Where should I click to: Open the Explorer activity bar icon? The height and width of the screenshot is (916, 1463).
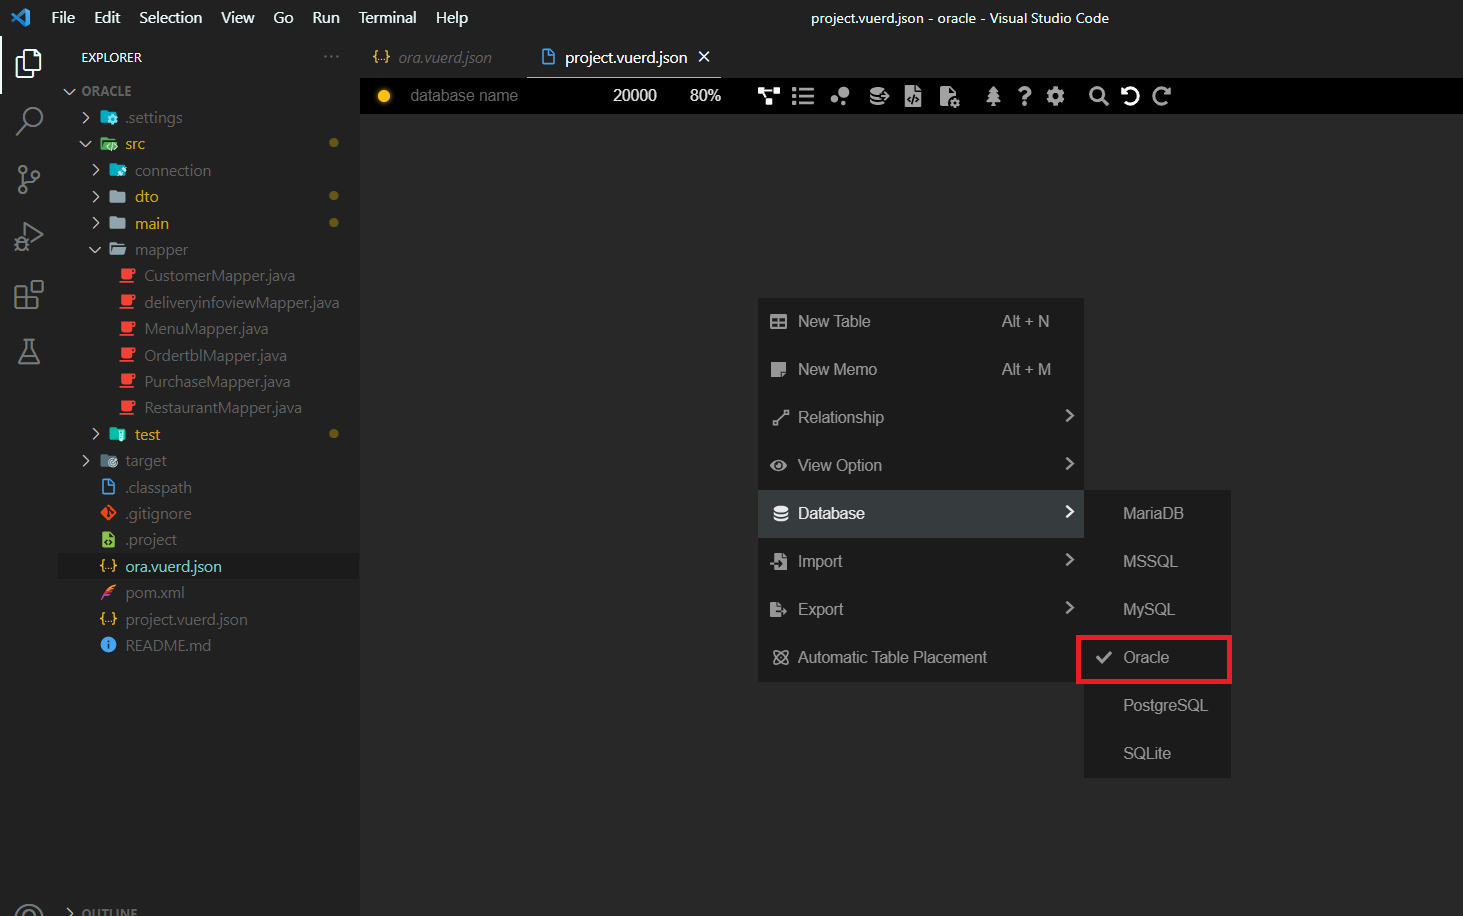click(x=29, y=64)
